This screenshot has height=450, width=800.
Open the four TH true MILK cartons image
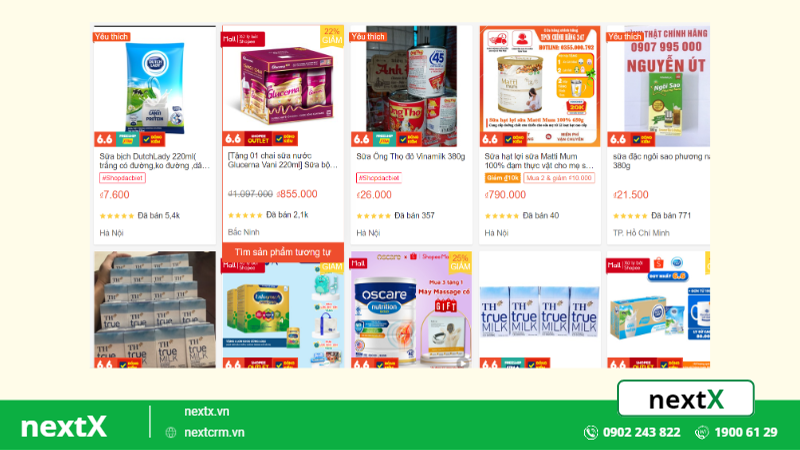point(540,310)
